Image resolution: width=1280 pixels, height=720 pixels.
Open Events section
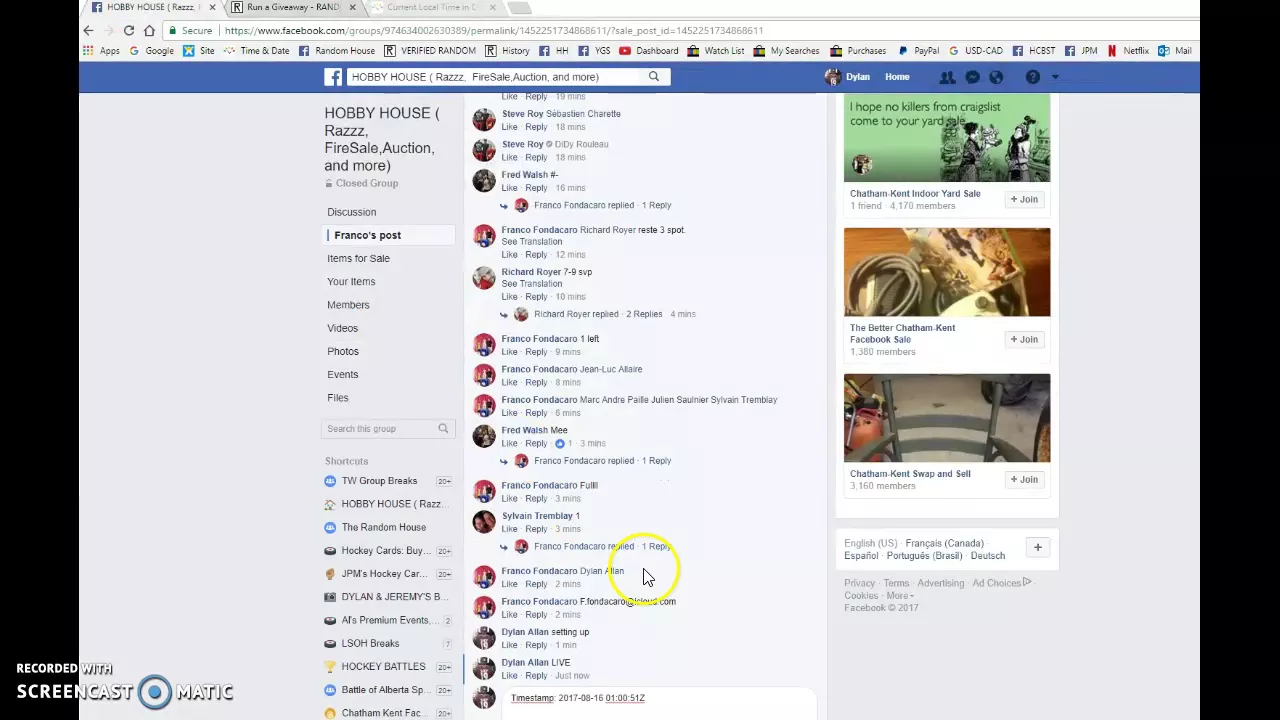(x=342, y=374)
